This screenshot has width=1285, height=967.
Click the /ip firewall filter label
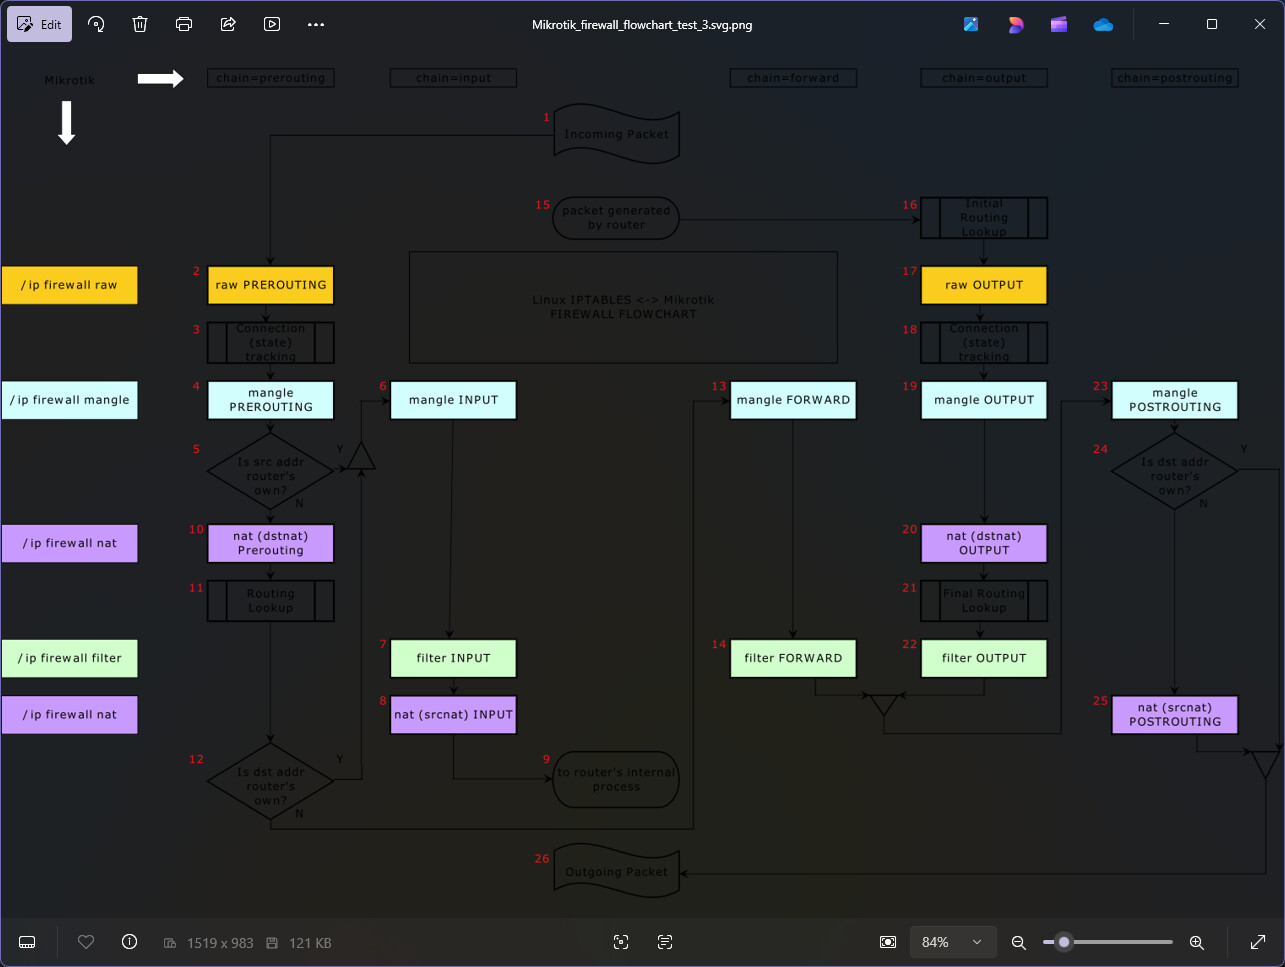69,658
